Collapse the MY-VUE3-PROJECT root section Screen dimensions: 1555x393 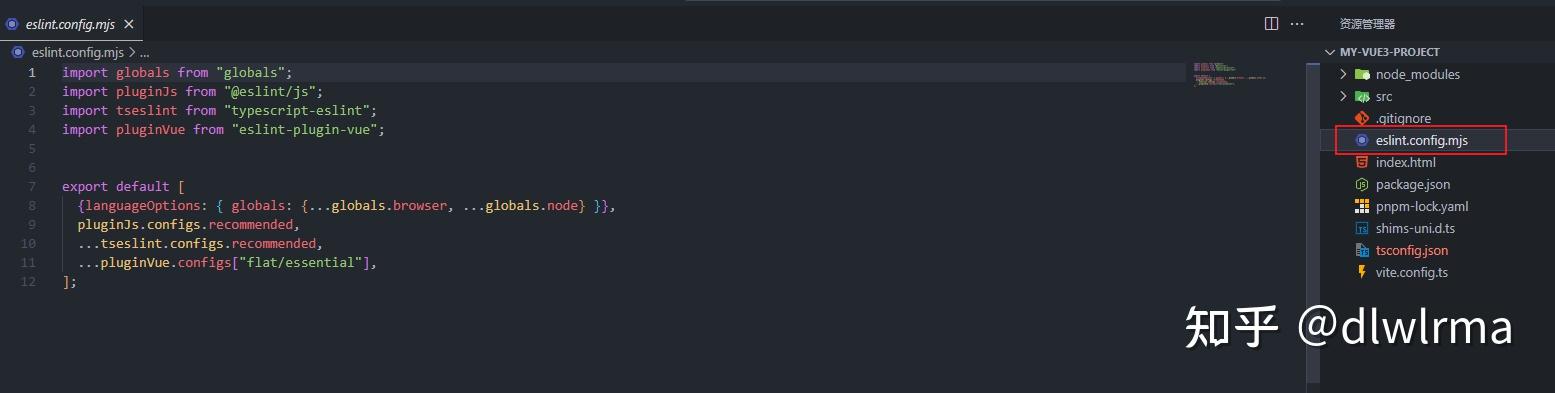coord(1329,52)
